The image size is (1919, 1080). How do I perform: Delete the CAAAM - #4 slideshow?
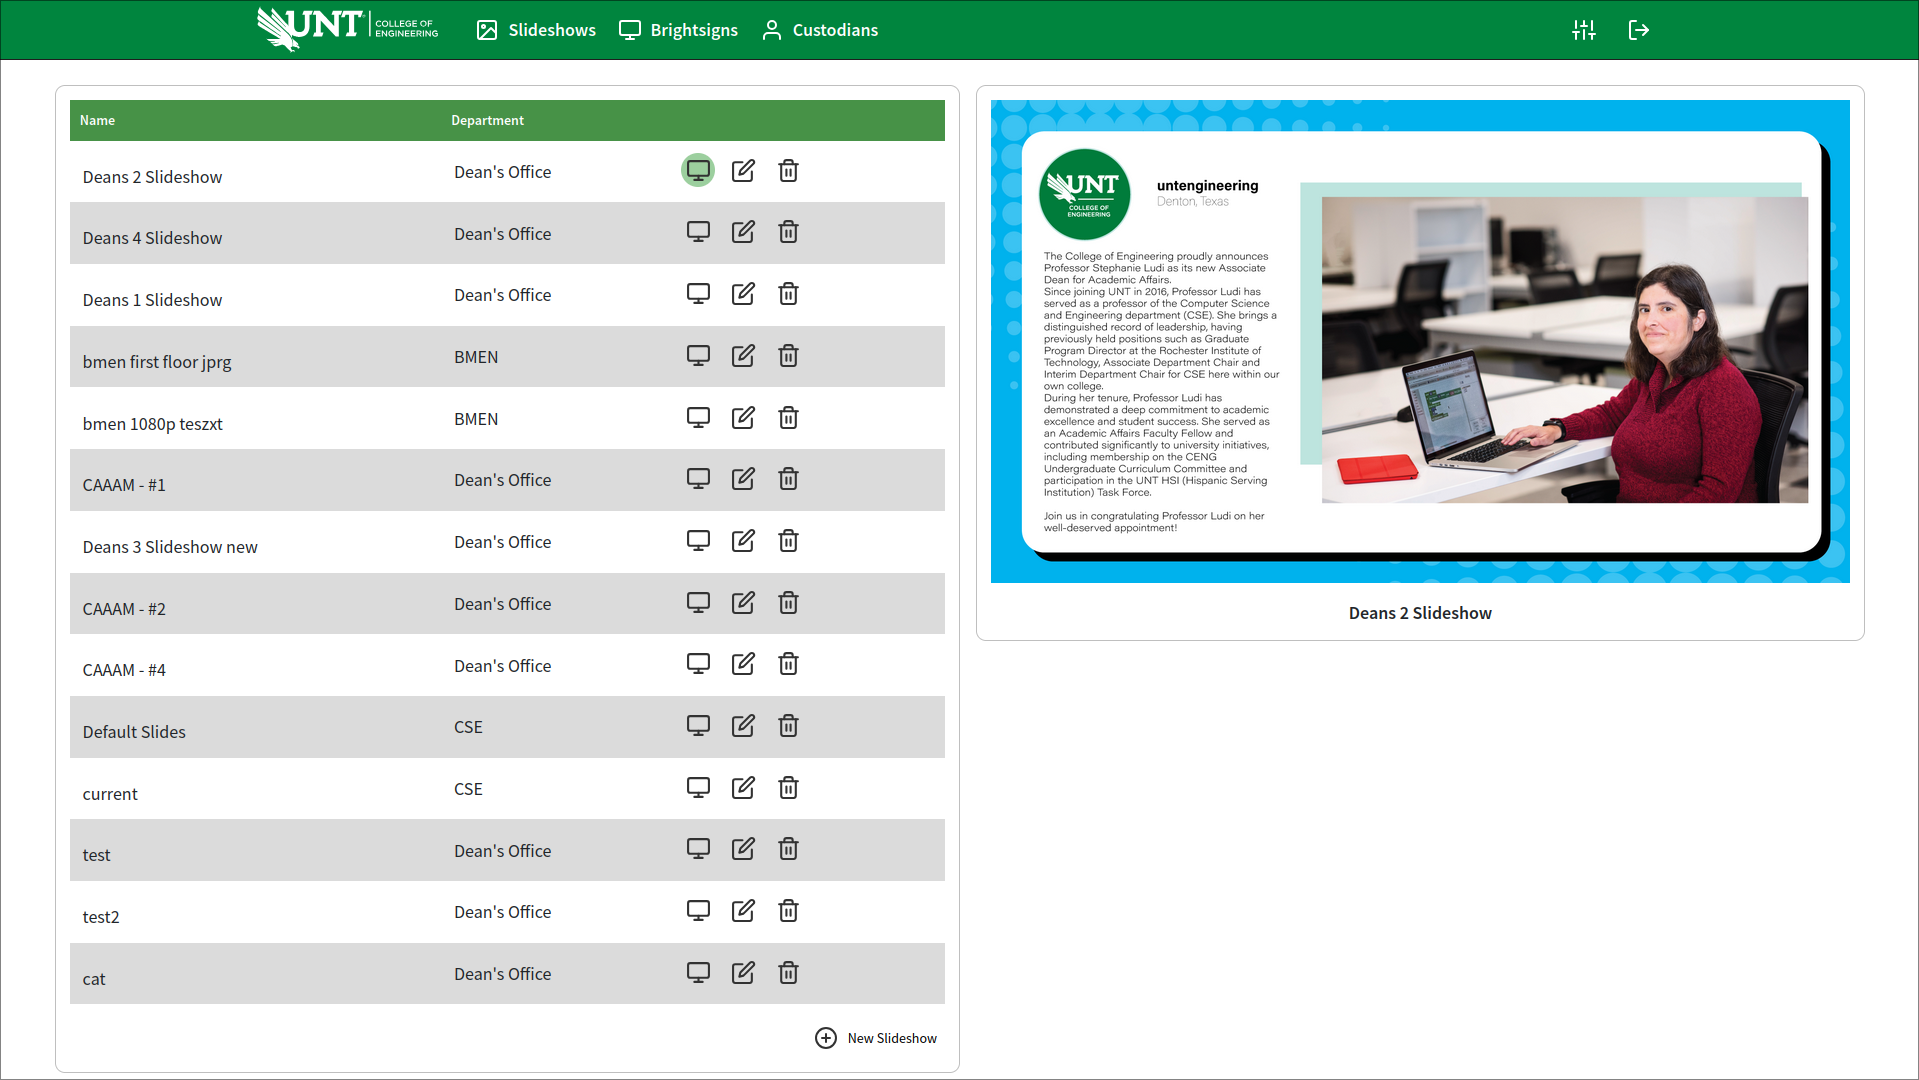[x=788, y=664]
